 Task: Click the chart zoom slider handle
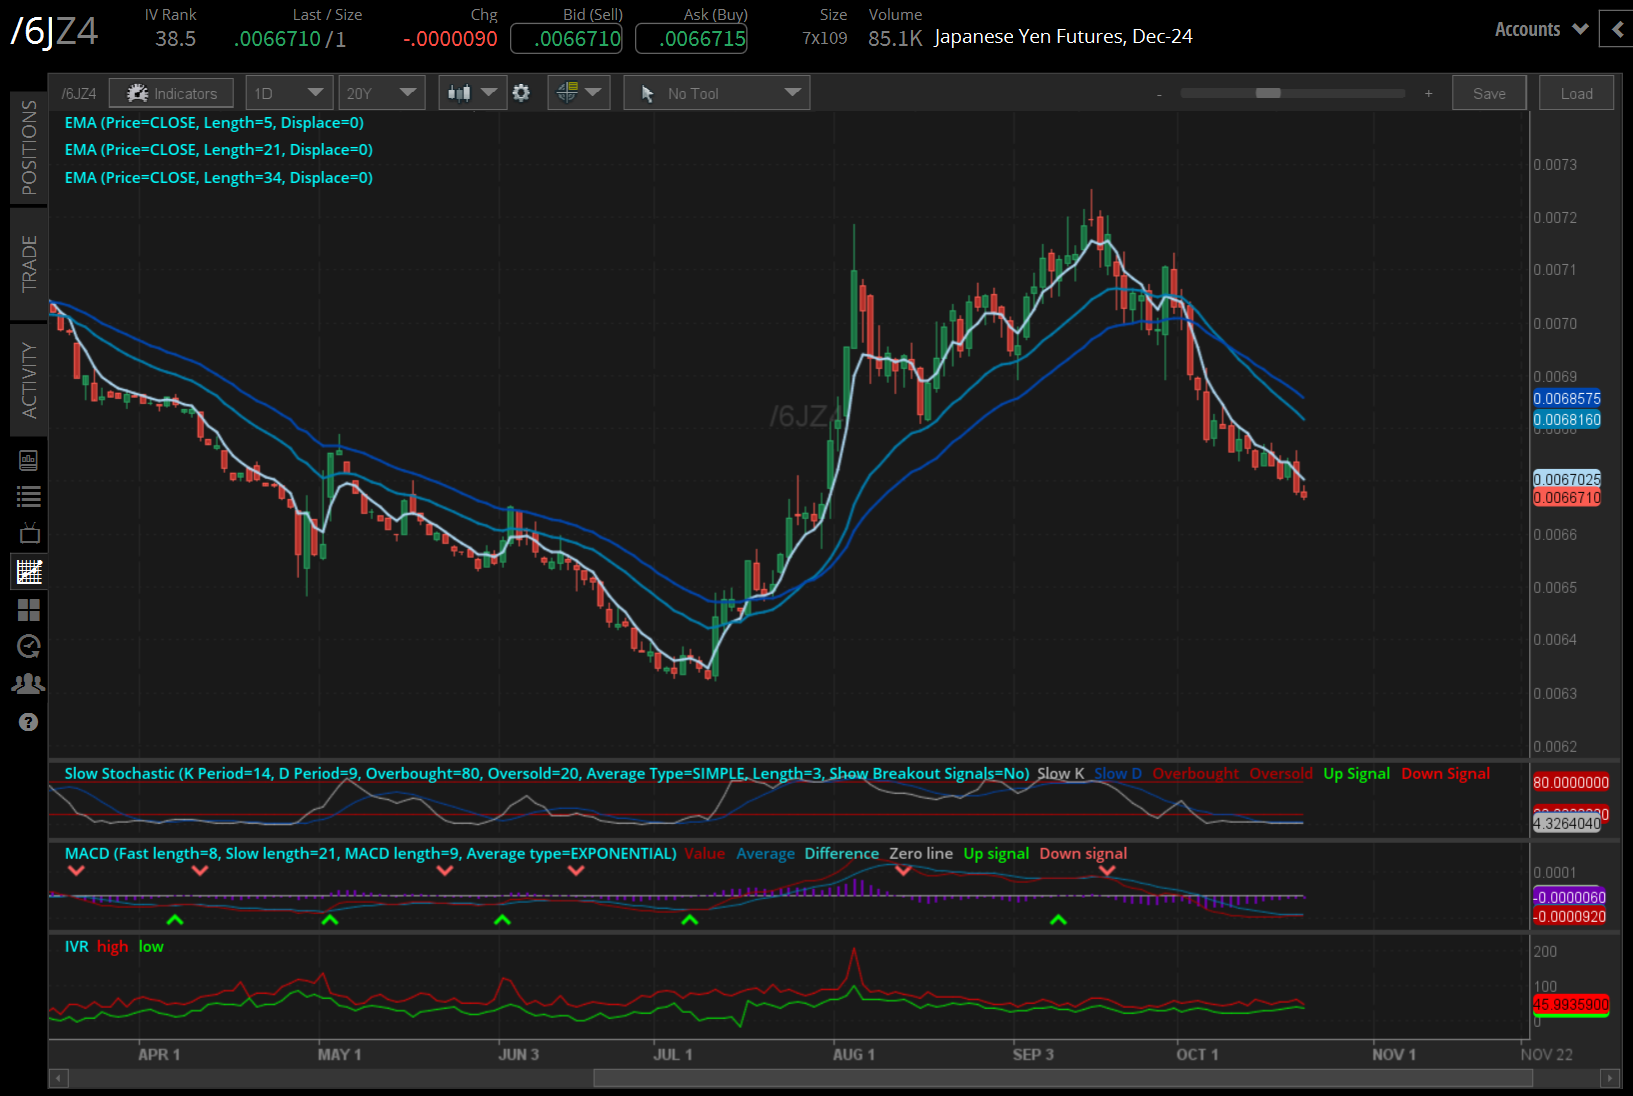pos(1268,93)
